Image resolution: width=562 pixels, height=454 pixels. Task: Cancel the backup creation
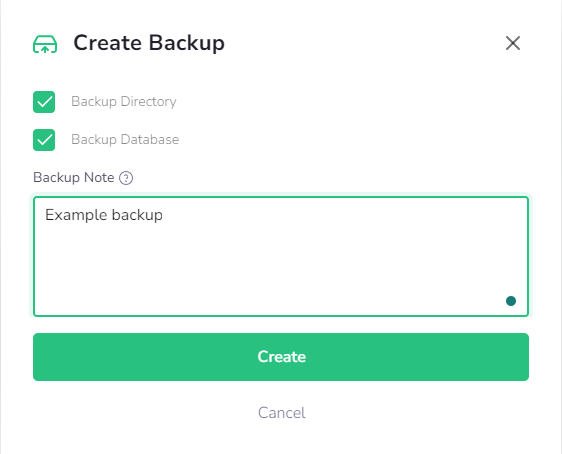(x=282, y=413)
